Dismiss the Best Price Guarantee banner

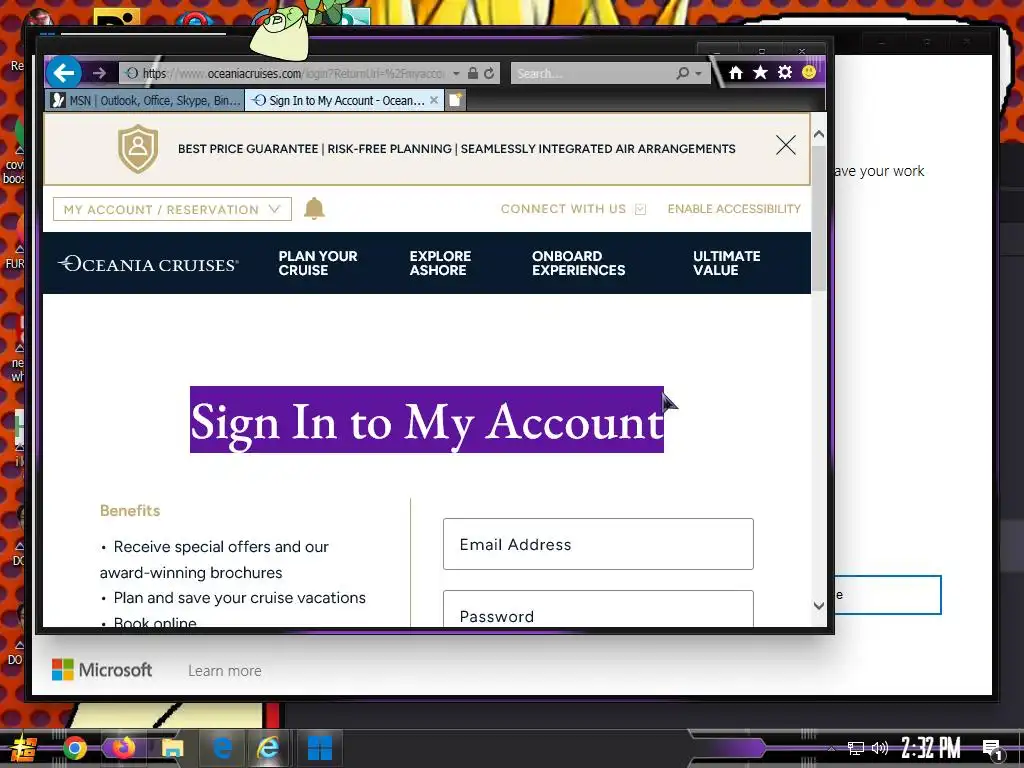point(786,145)
